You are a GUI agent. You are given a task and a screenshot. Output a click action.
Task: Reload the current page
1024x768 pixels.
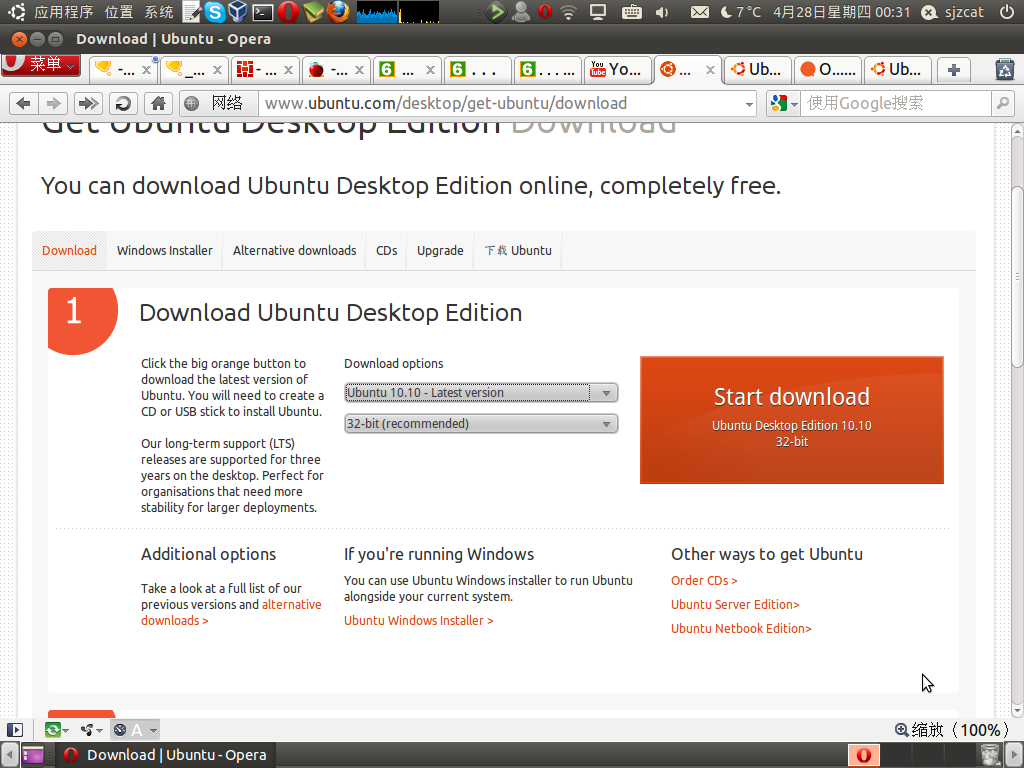123,103
